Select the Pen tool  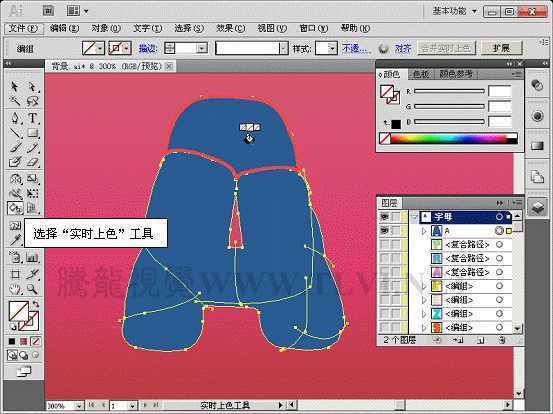pos(15,118)
